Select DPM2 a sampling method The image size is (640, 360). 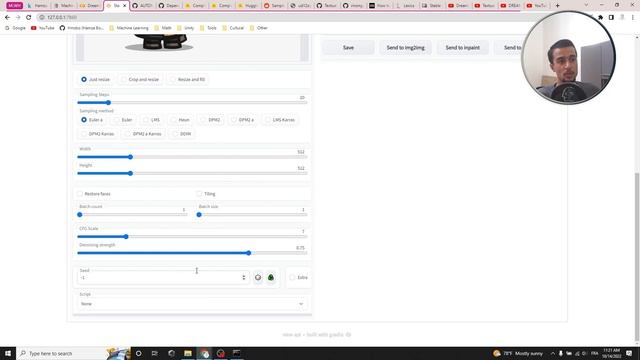[x=242, y=120]
